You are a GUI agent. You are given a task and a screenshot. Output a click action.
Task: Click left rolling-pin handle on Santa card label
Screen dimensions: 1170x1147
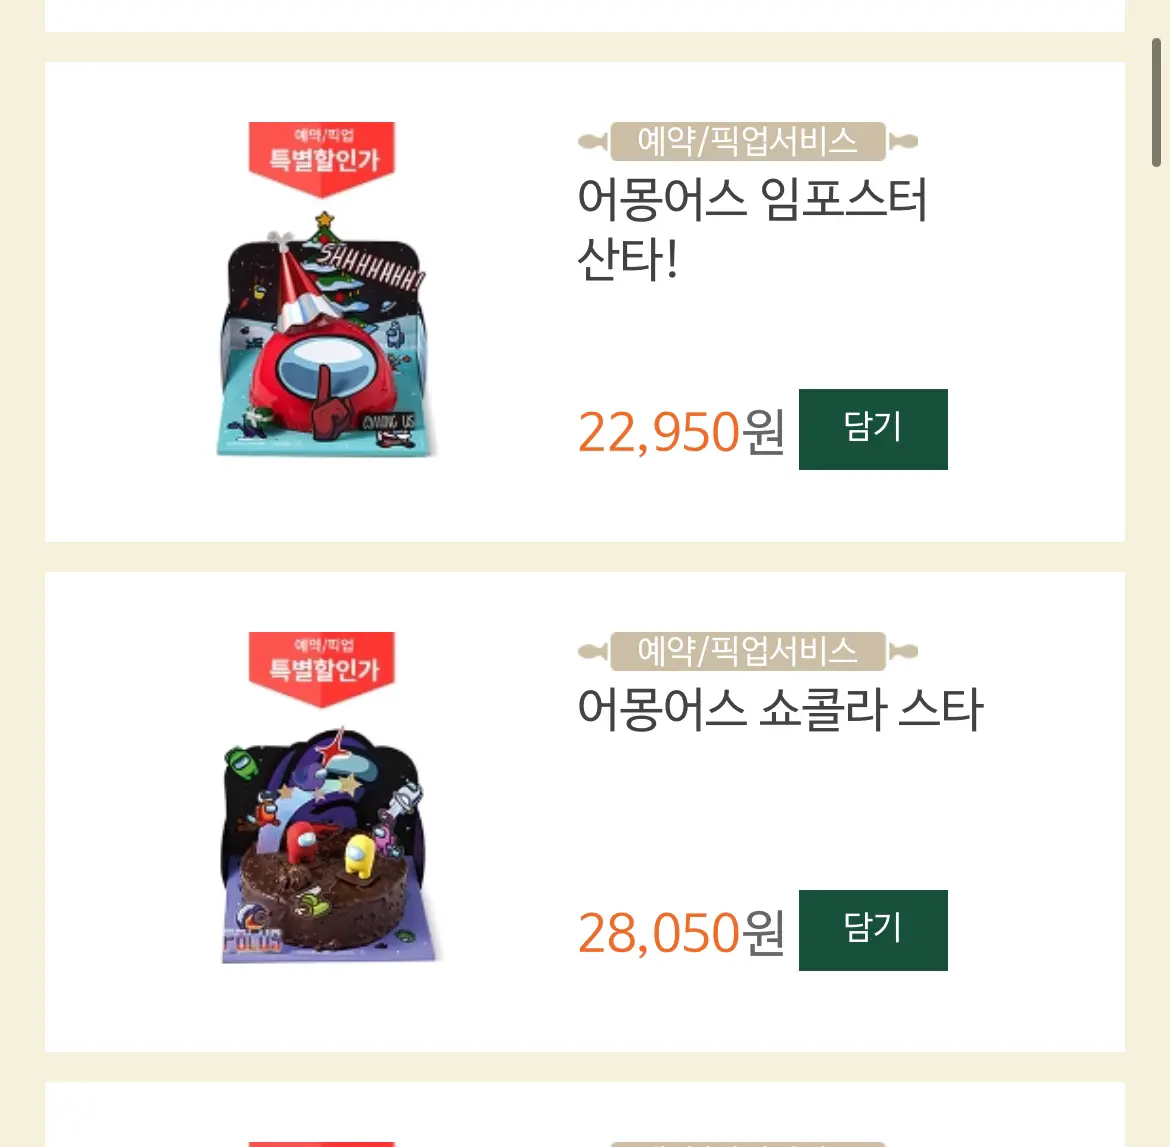[x=594, y=141]
